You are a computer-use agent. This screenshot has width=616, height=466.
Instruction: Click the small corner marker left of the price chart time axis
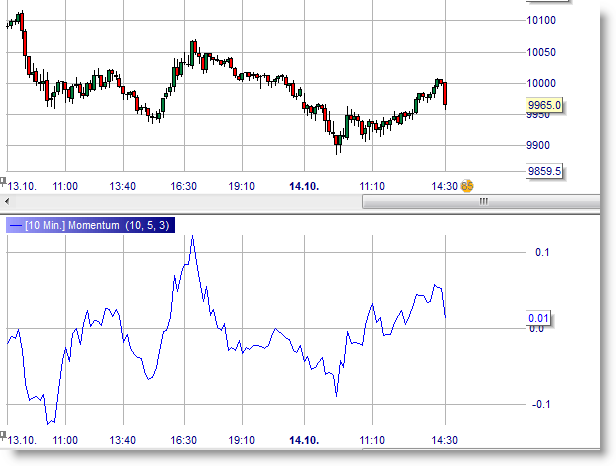[x=3, y=180]
